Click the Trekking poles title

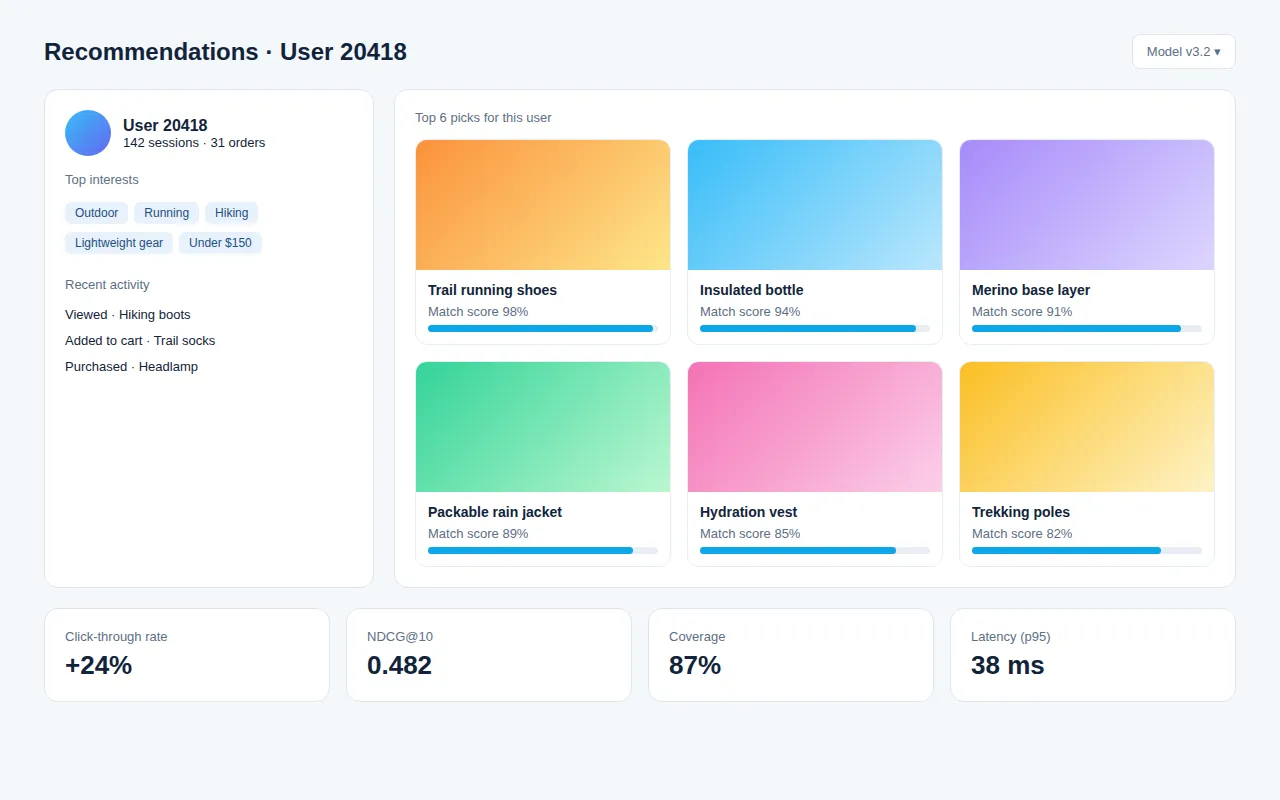click(1021, 512)
